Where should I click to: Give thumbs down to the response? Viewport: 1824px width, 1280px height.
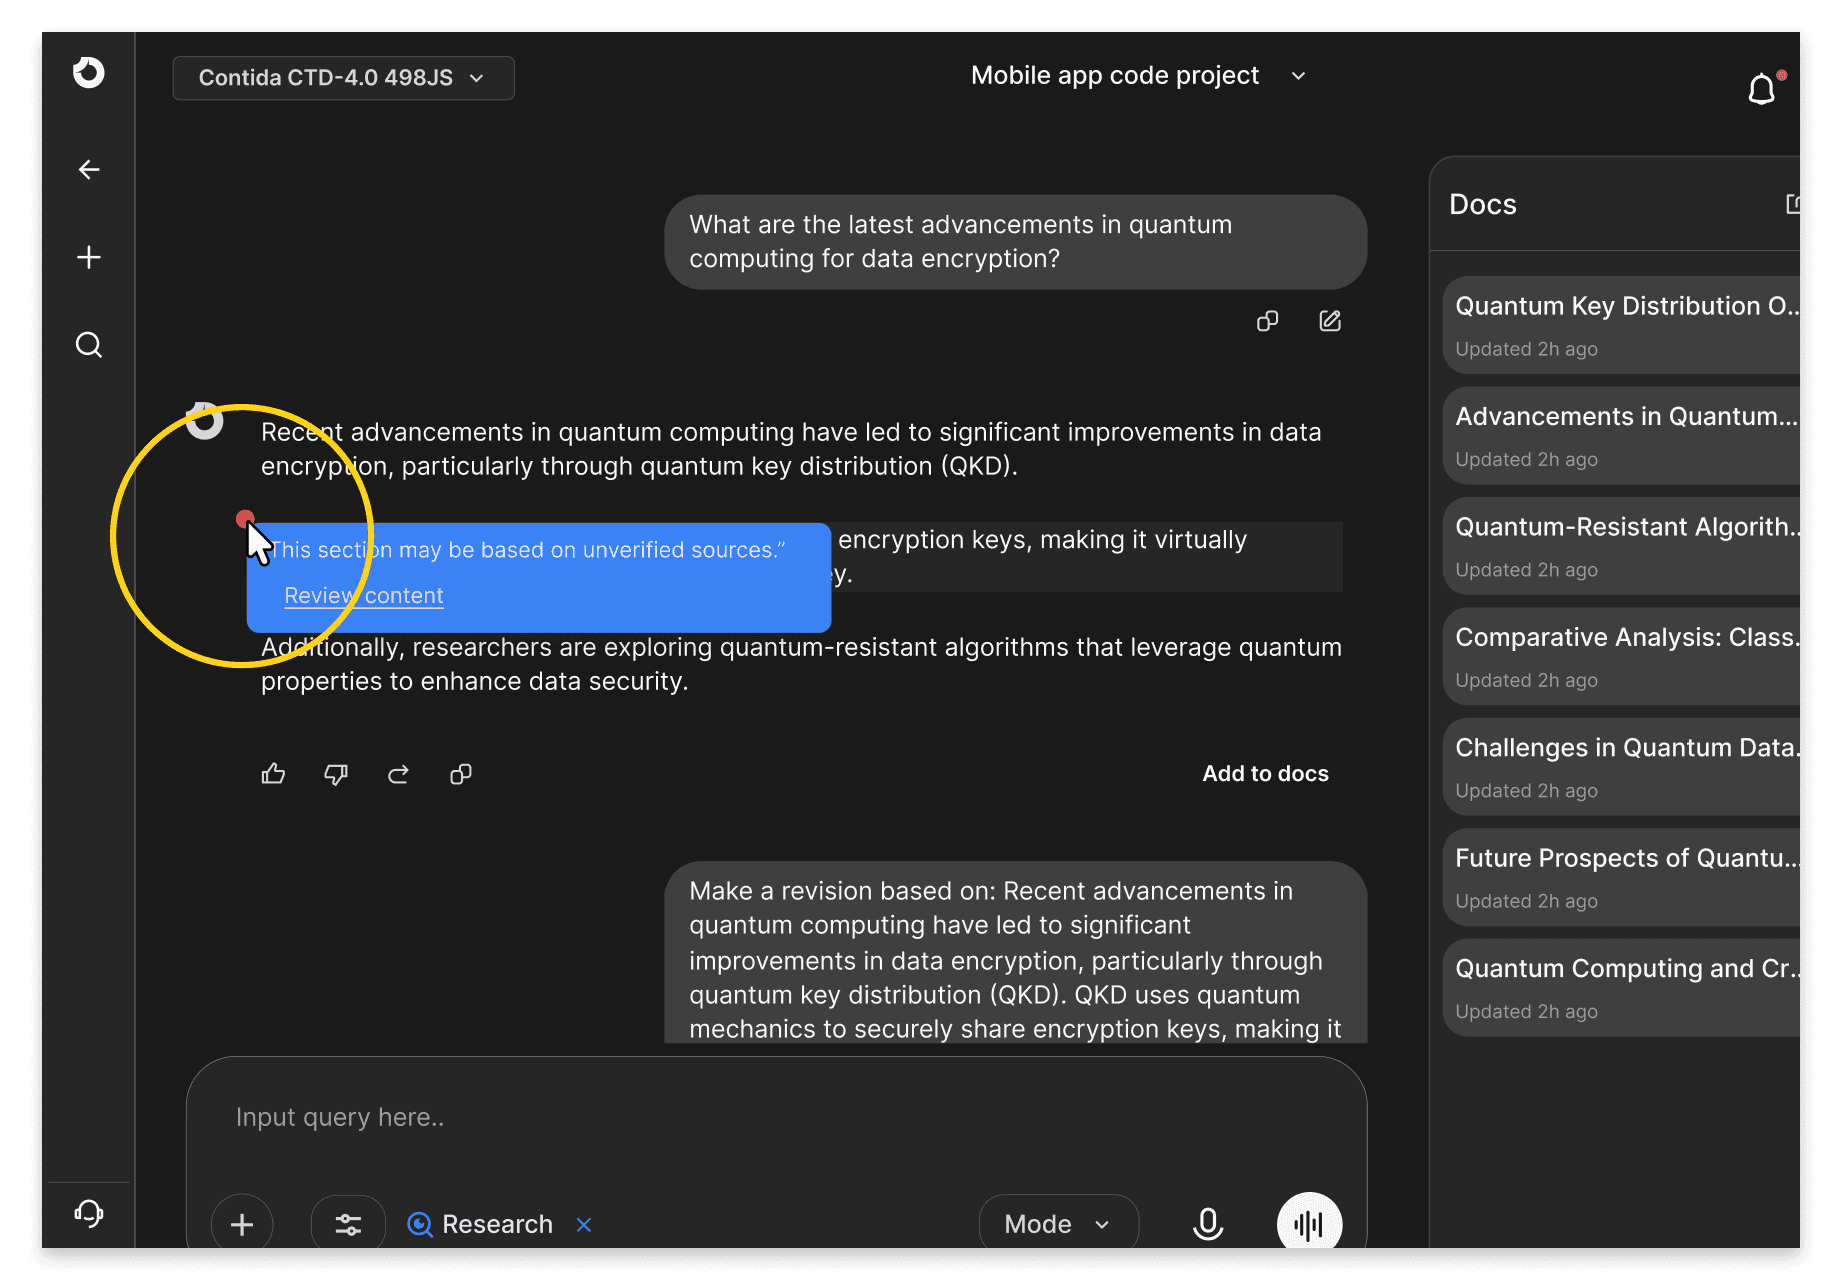[x=336, y=774]
